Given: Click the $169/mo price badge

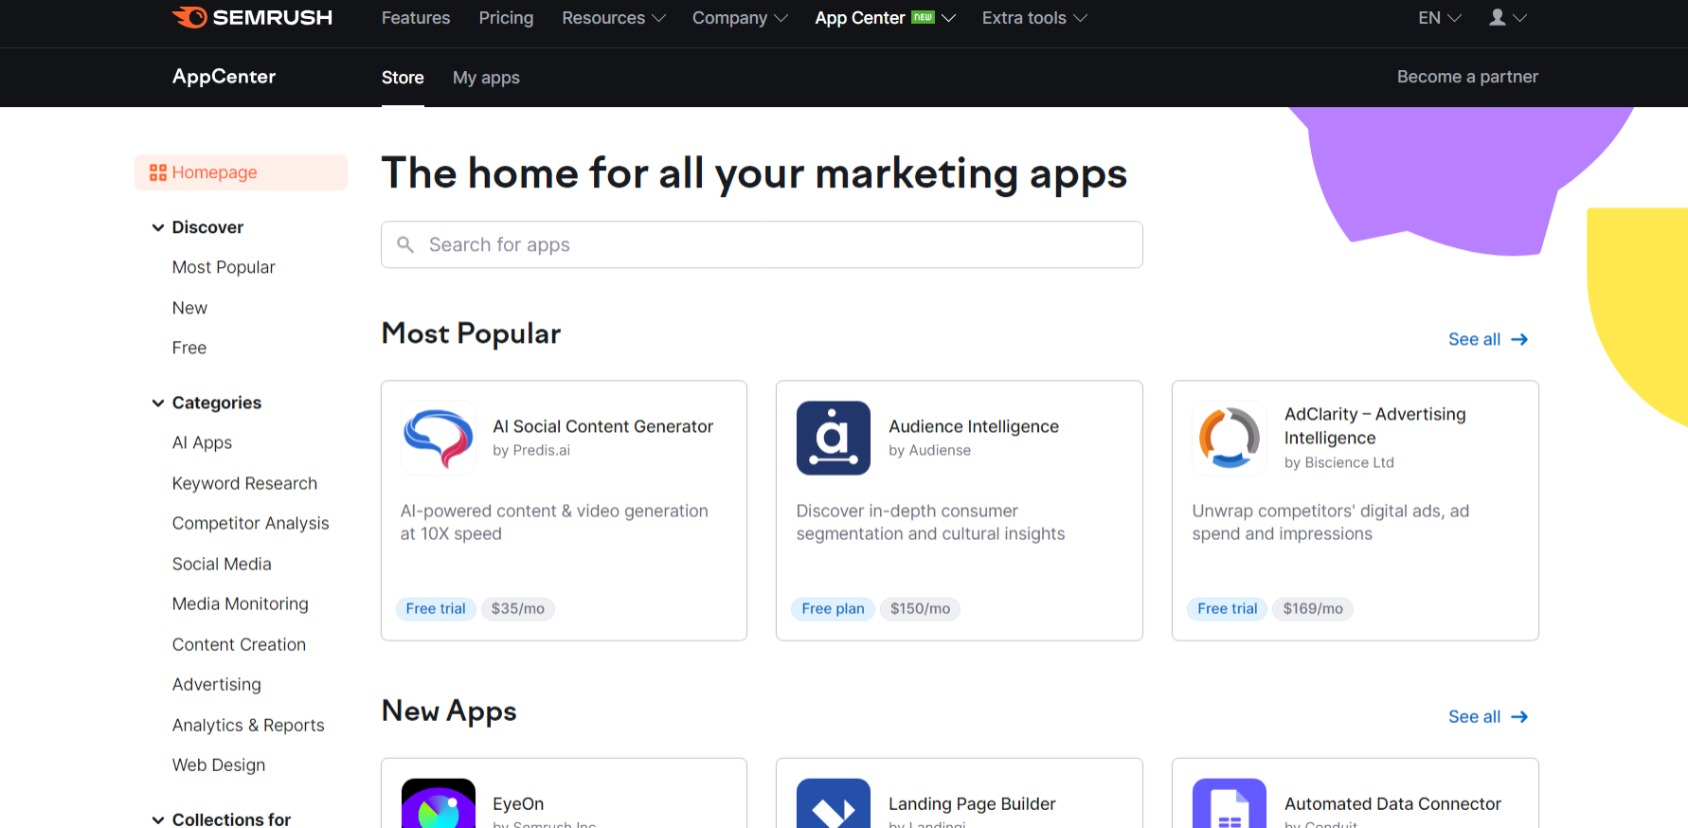Looking at the screenshot, I should 1313,608.
